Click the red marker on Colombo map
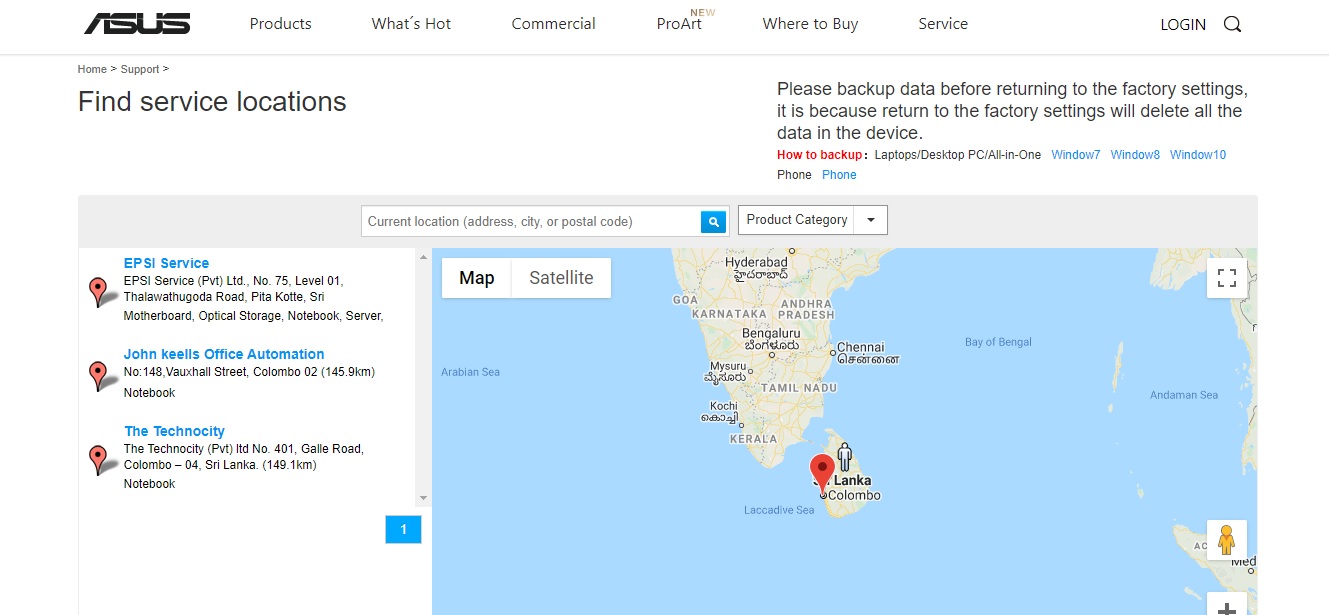The image size is (1329, 615). pyautogui.click(x=822, y=474)
